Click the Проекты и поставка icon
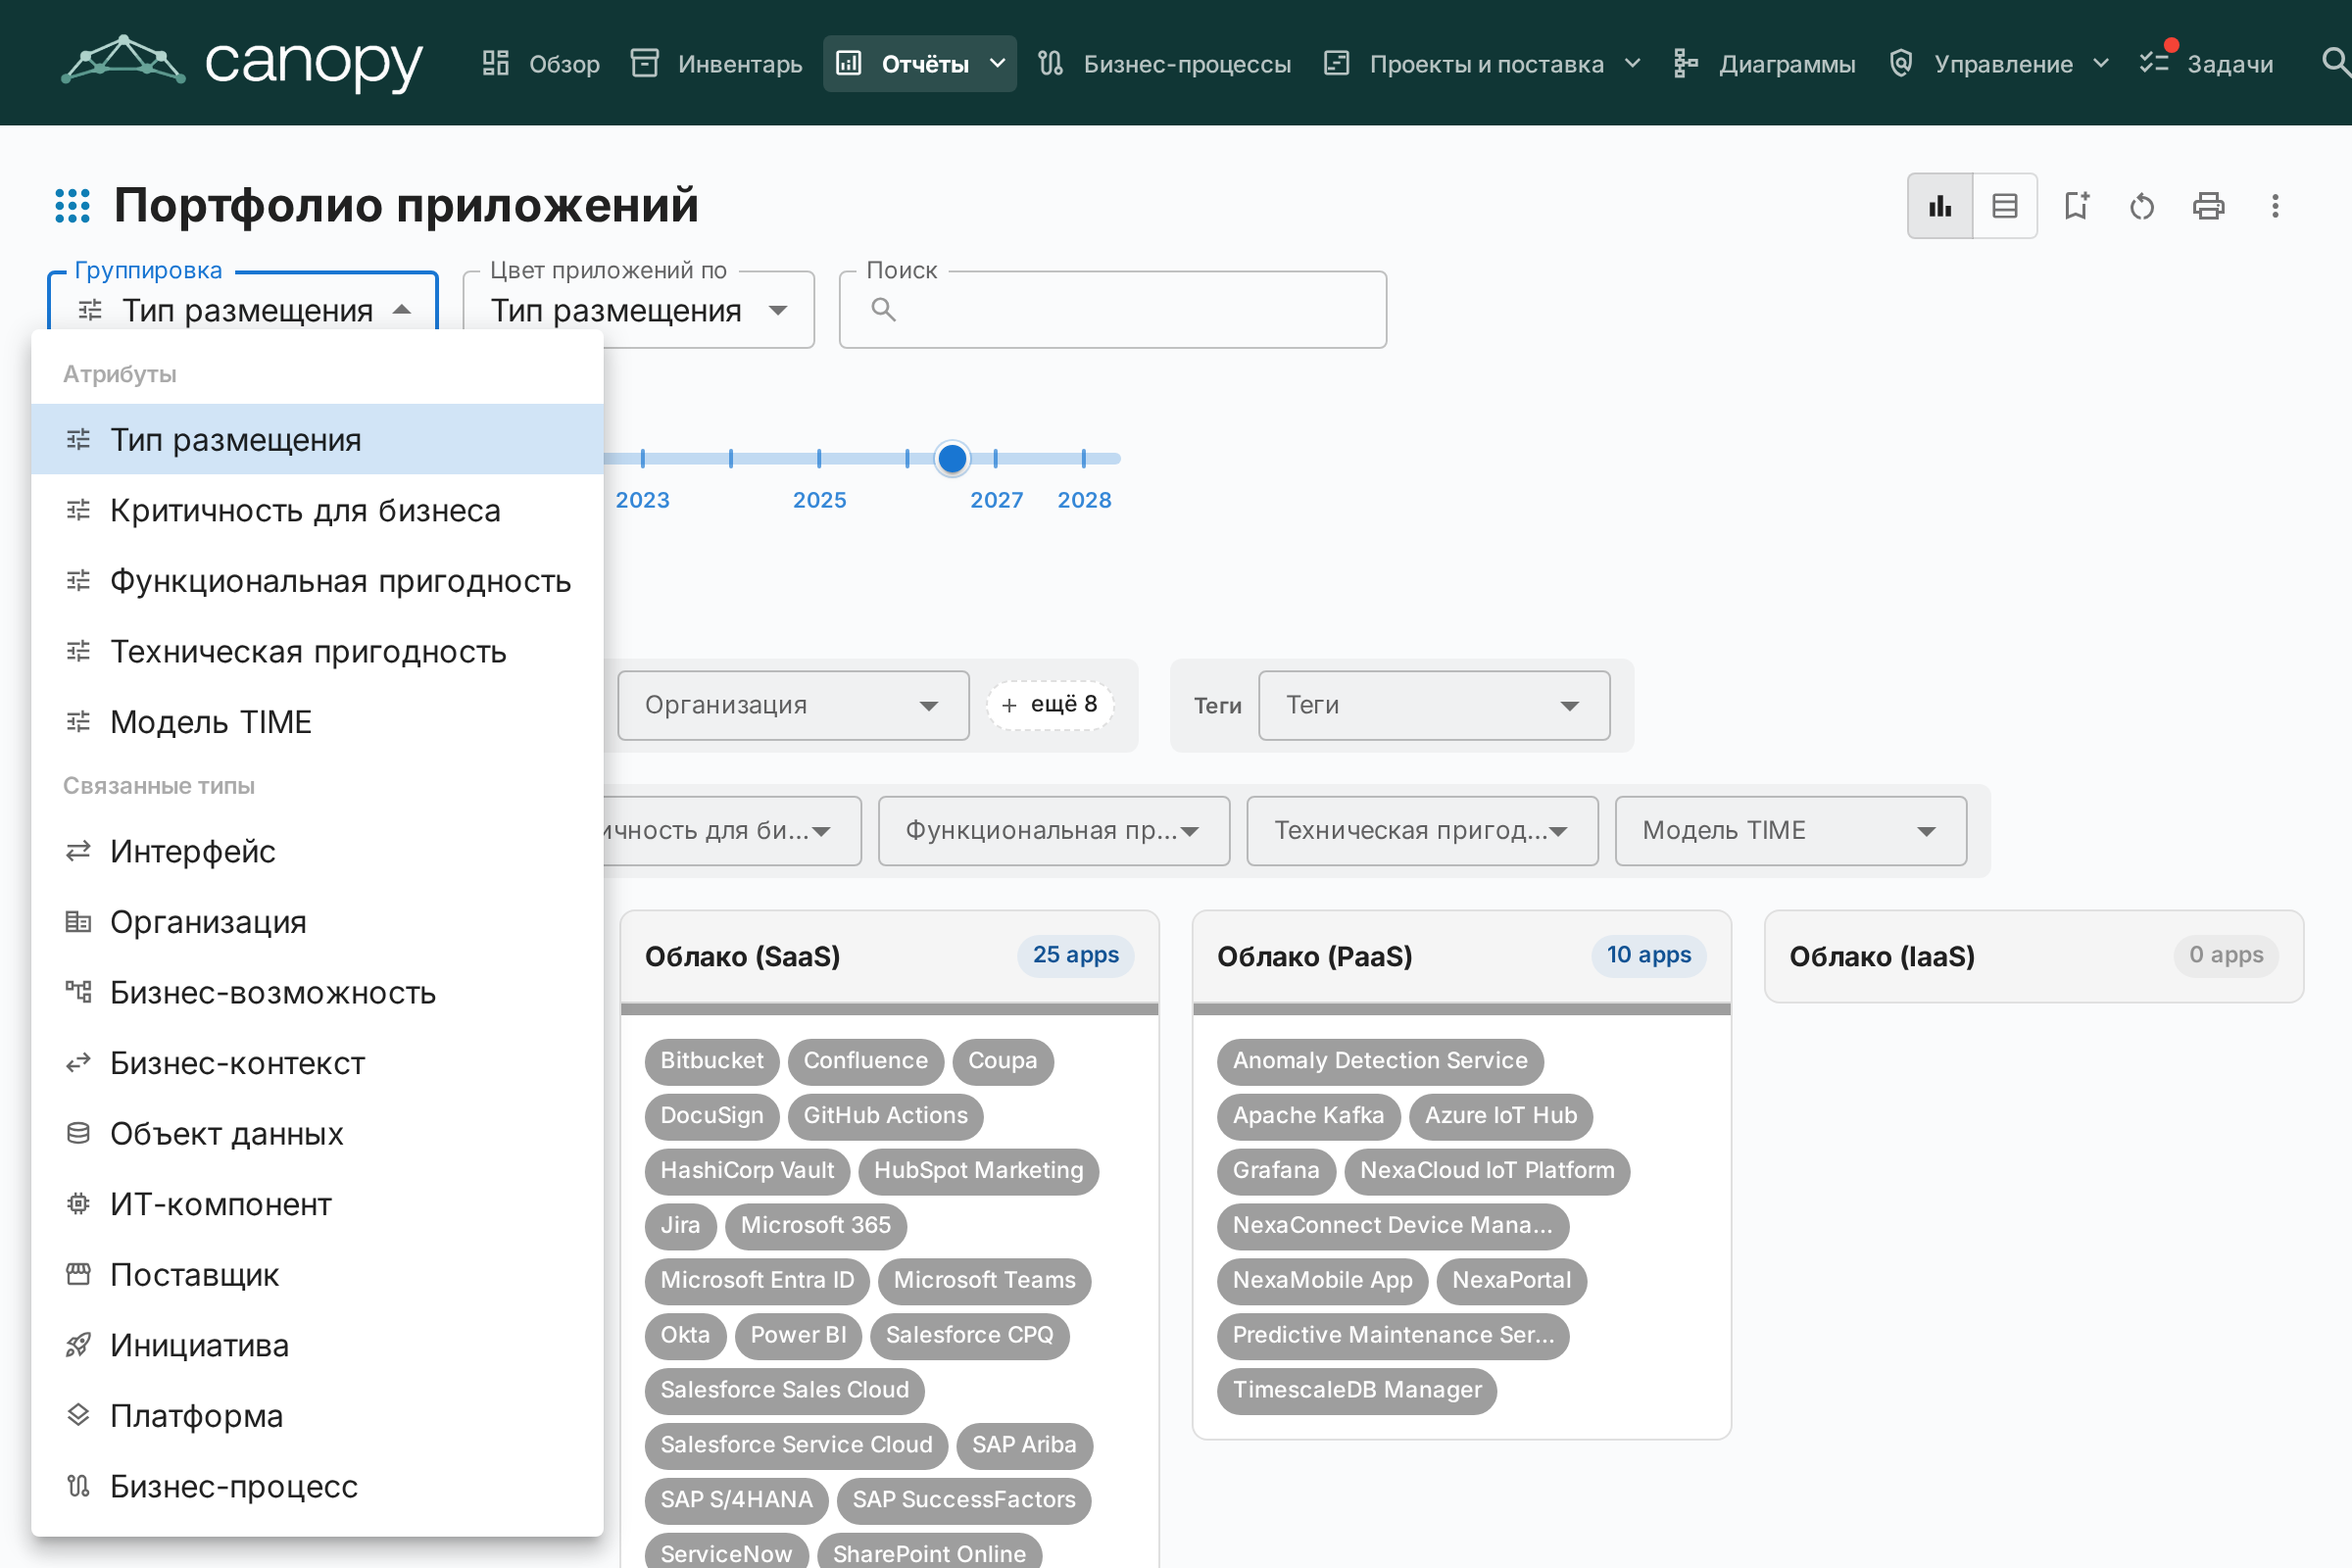This screenshot has height=1568, width=2352. pyautogui.click(x=1336, y=63)
